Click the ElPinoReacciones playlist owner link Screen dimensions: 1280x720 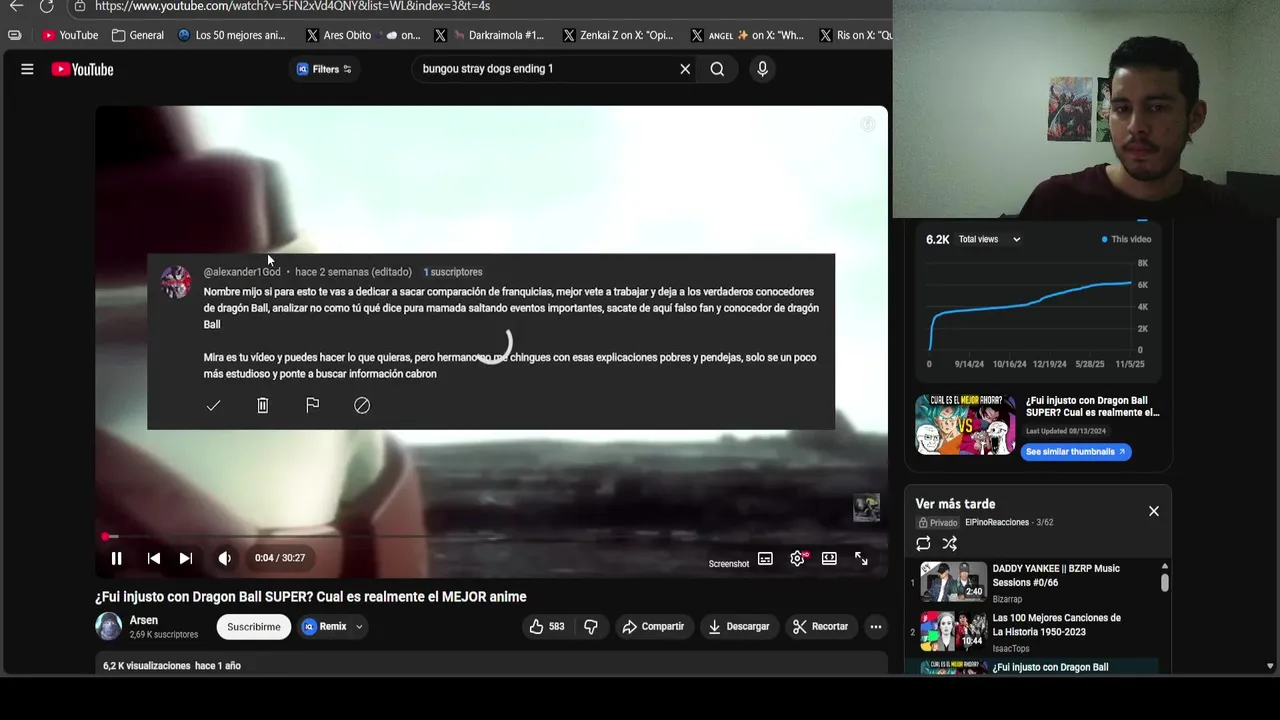click(996, 522)
